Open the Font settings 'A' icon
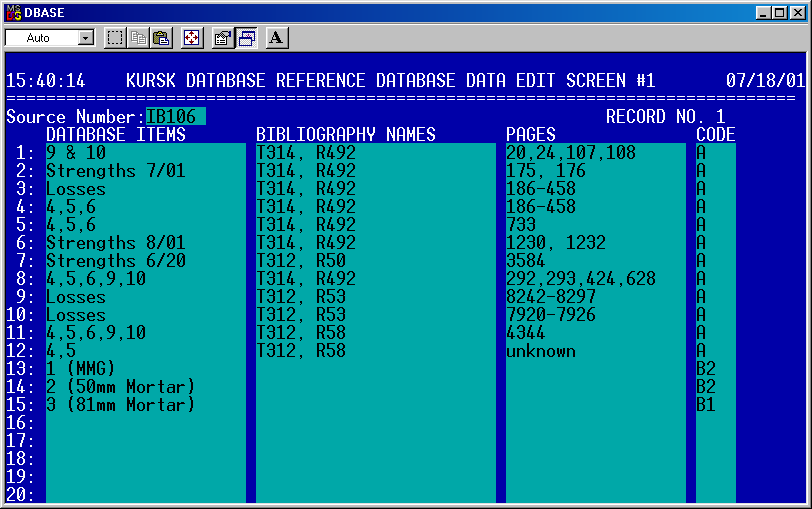The width and height of the screenshot is (812, 509). pos(277,38)
